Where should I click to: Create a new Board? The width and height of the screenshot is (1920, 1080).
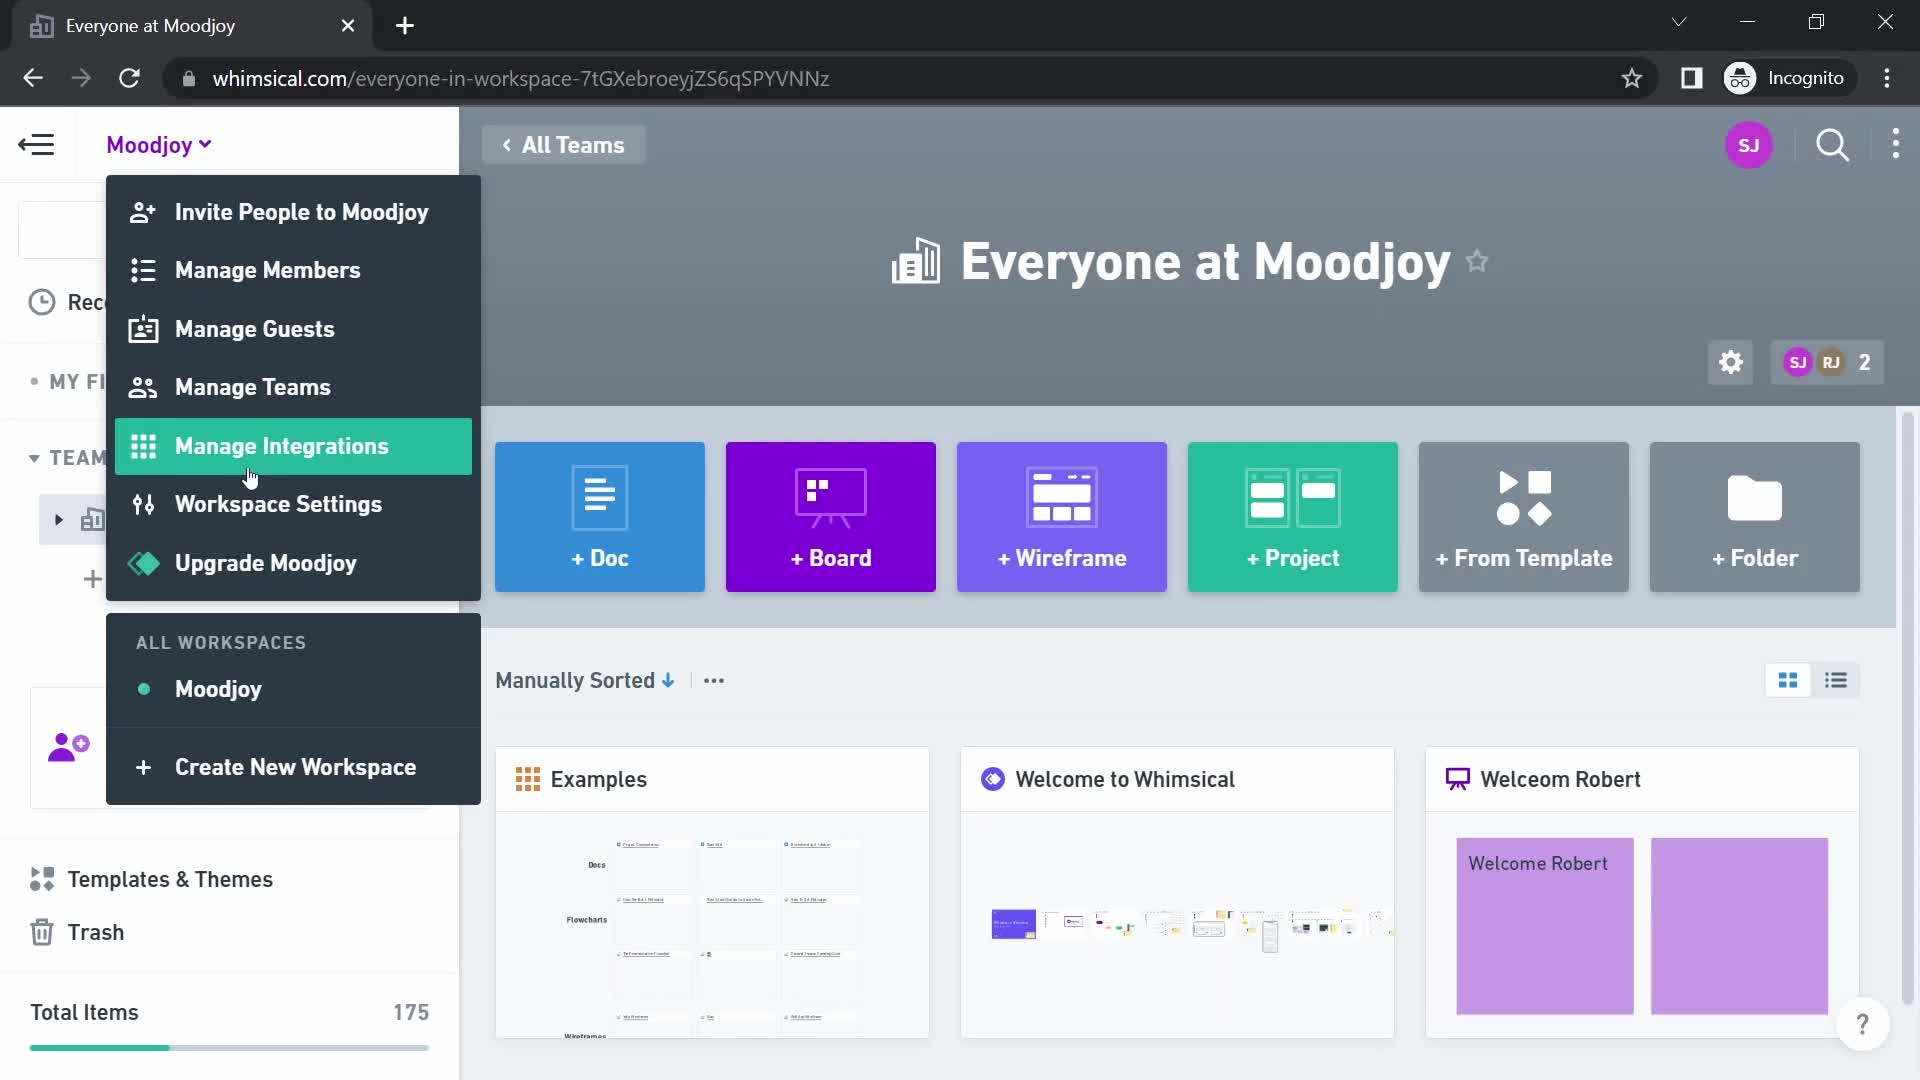click(x=831, y=517)
